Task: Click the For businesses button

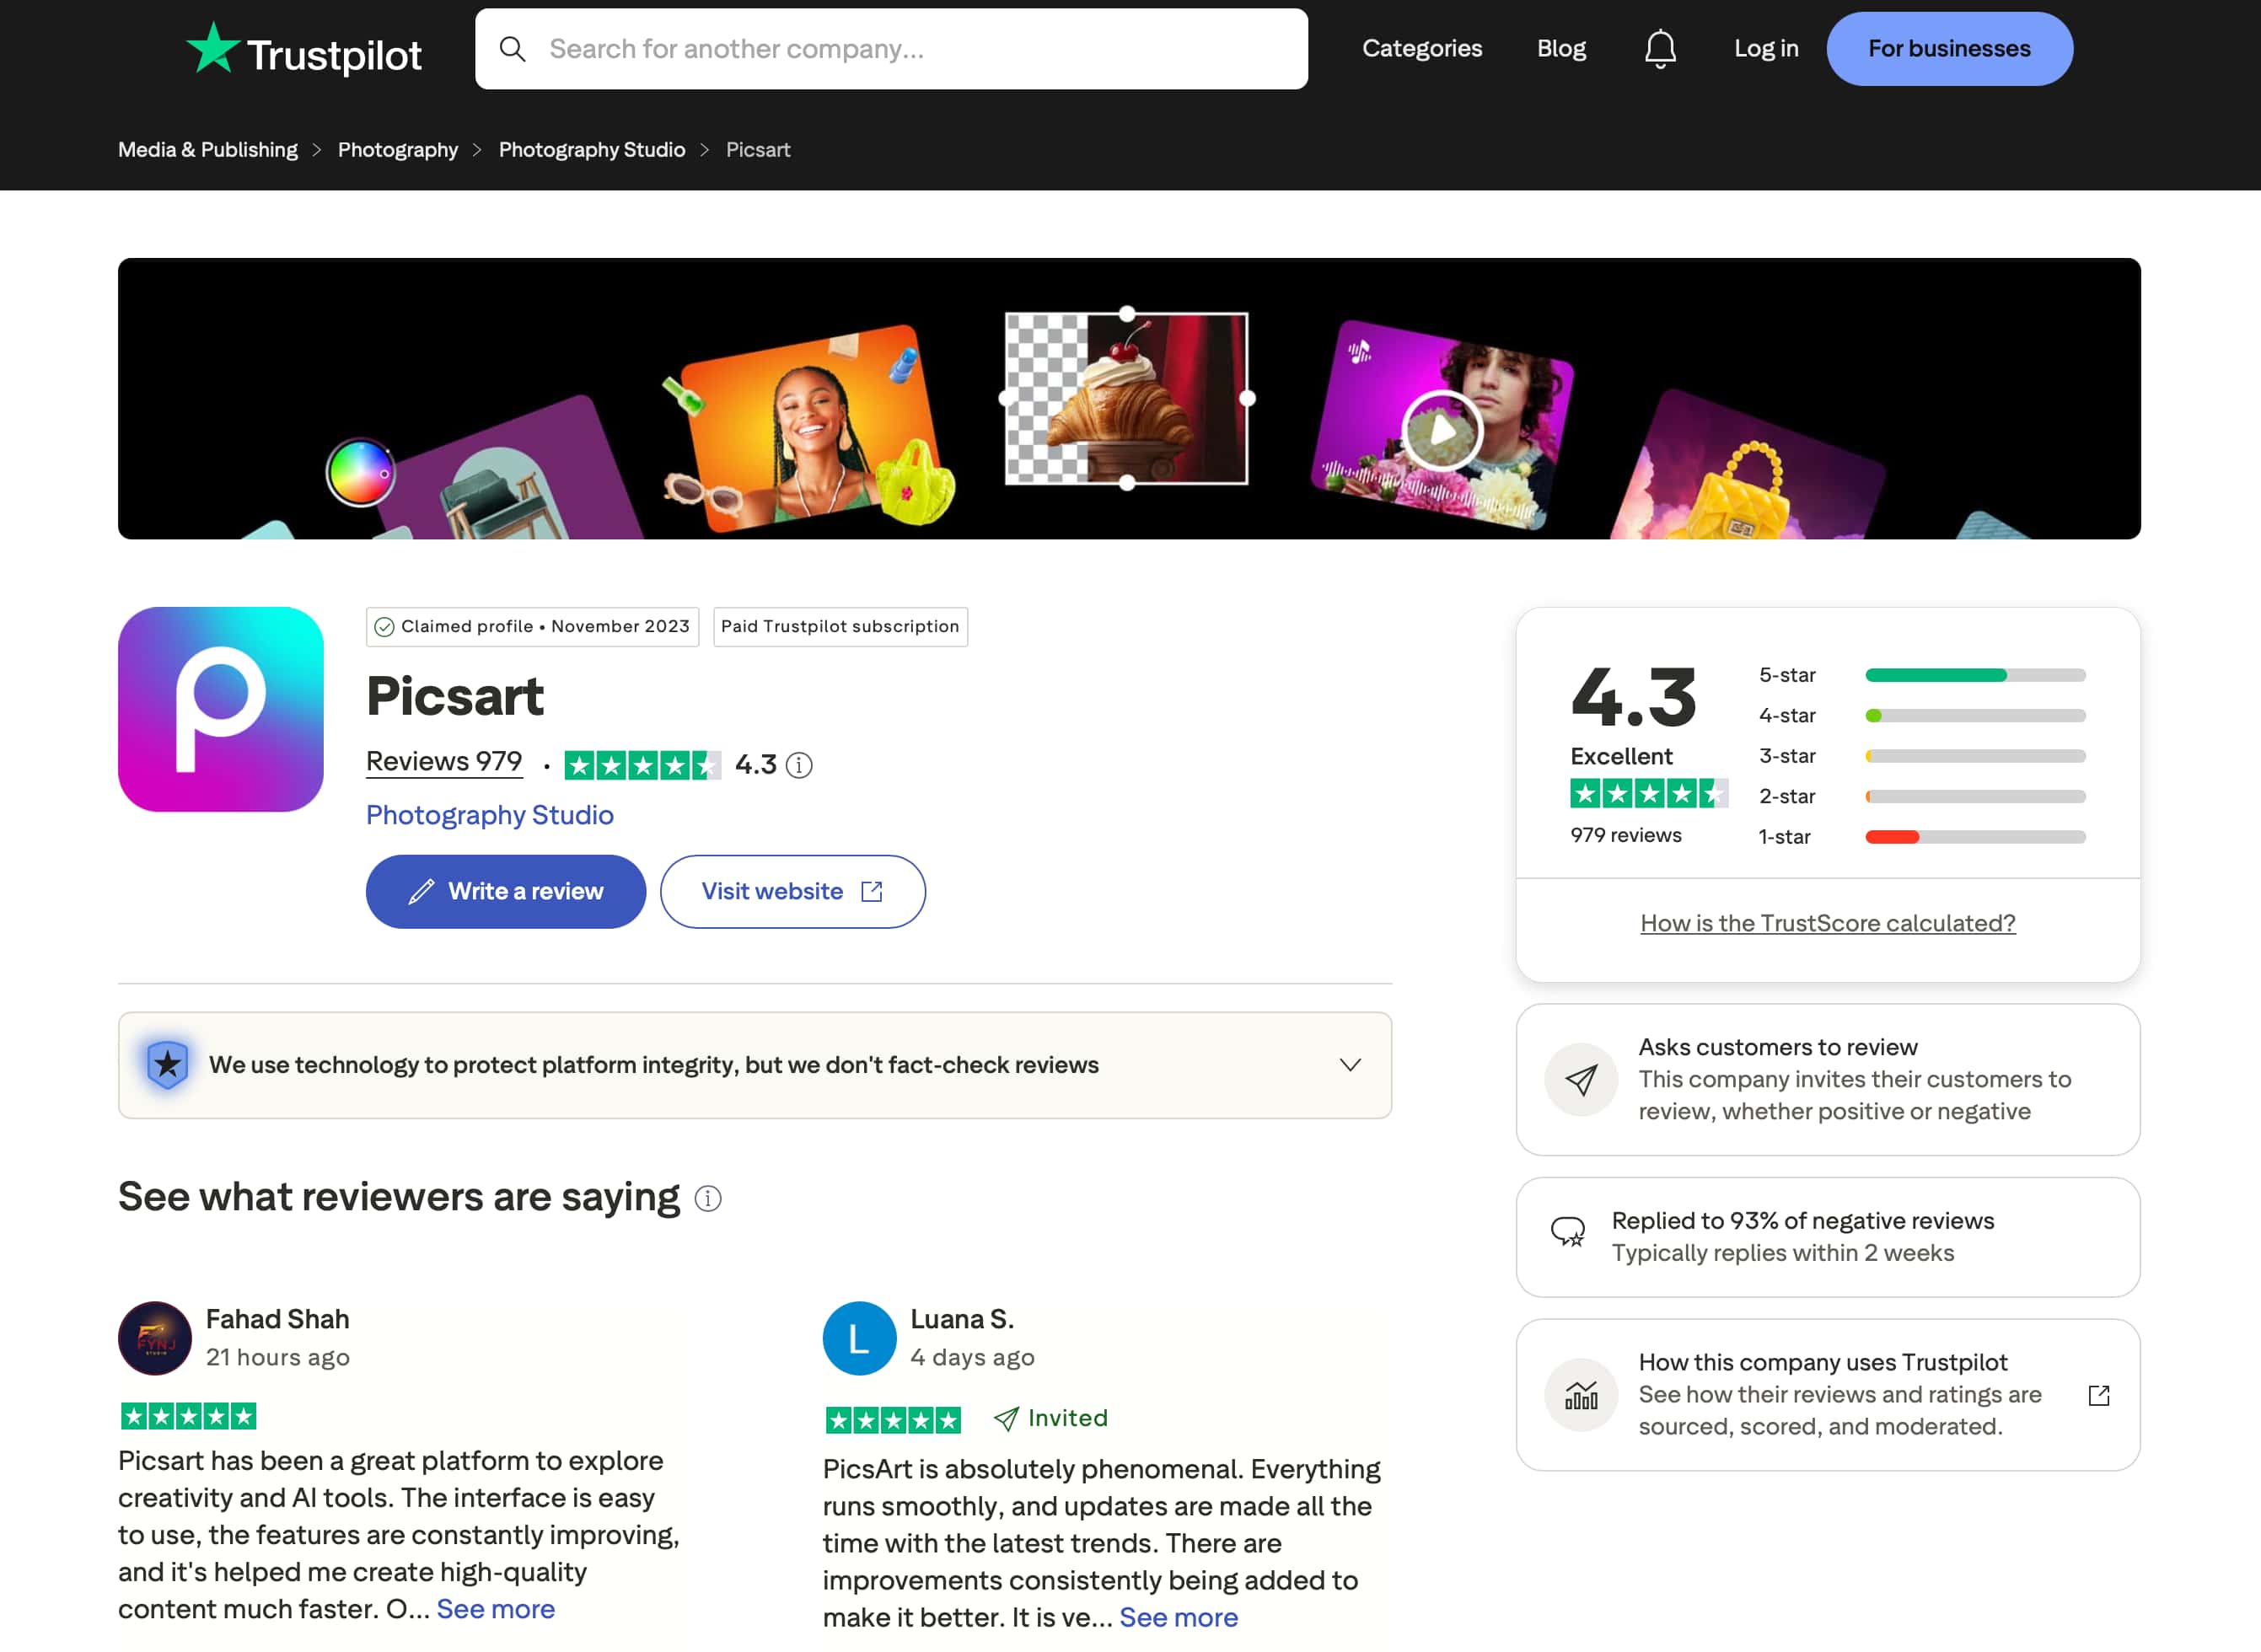Action: [1949, 49]
